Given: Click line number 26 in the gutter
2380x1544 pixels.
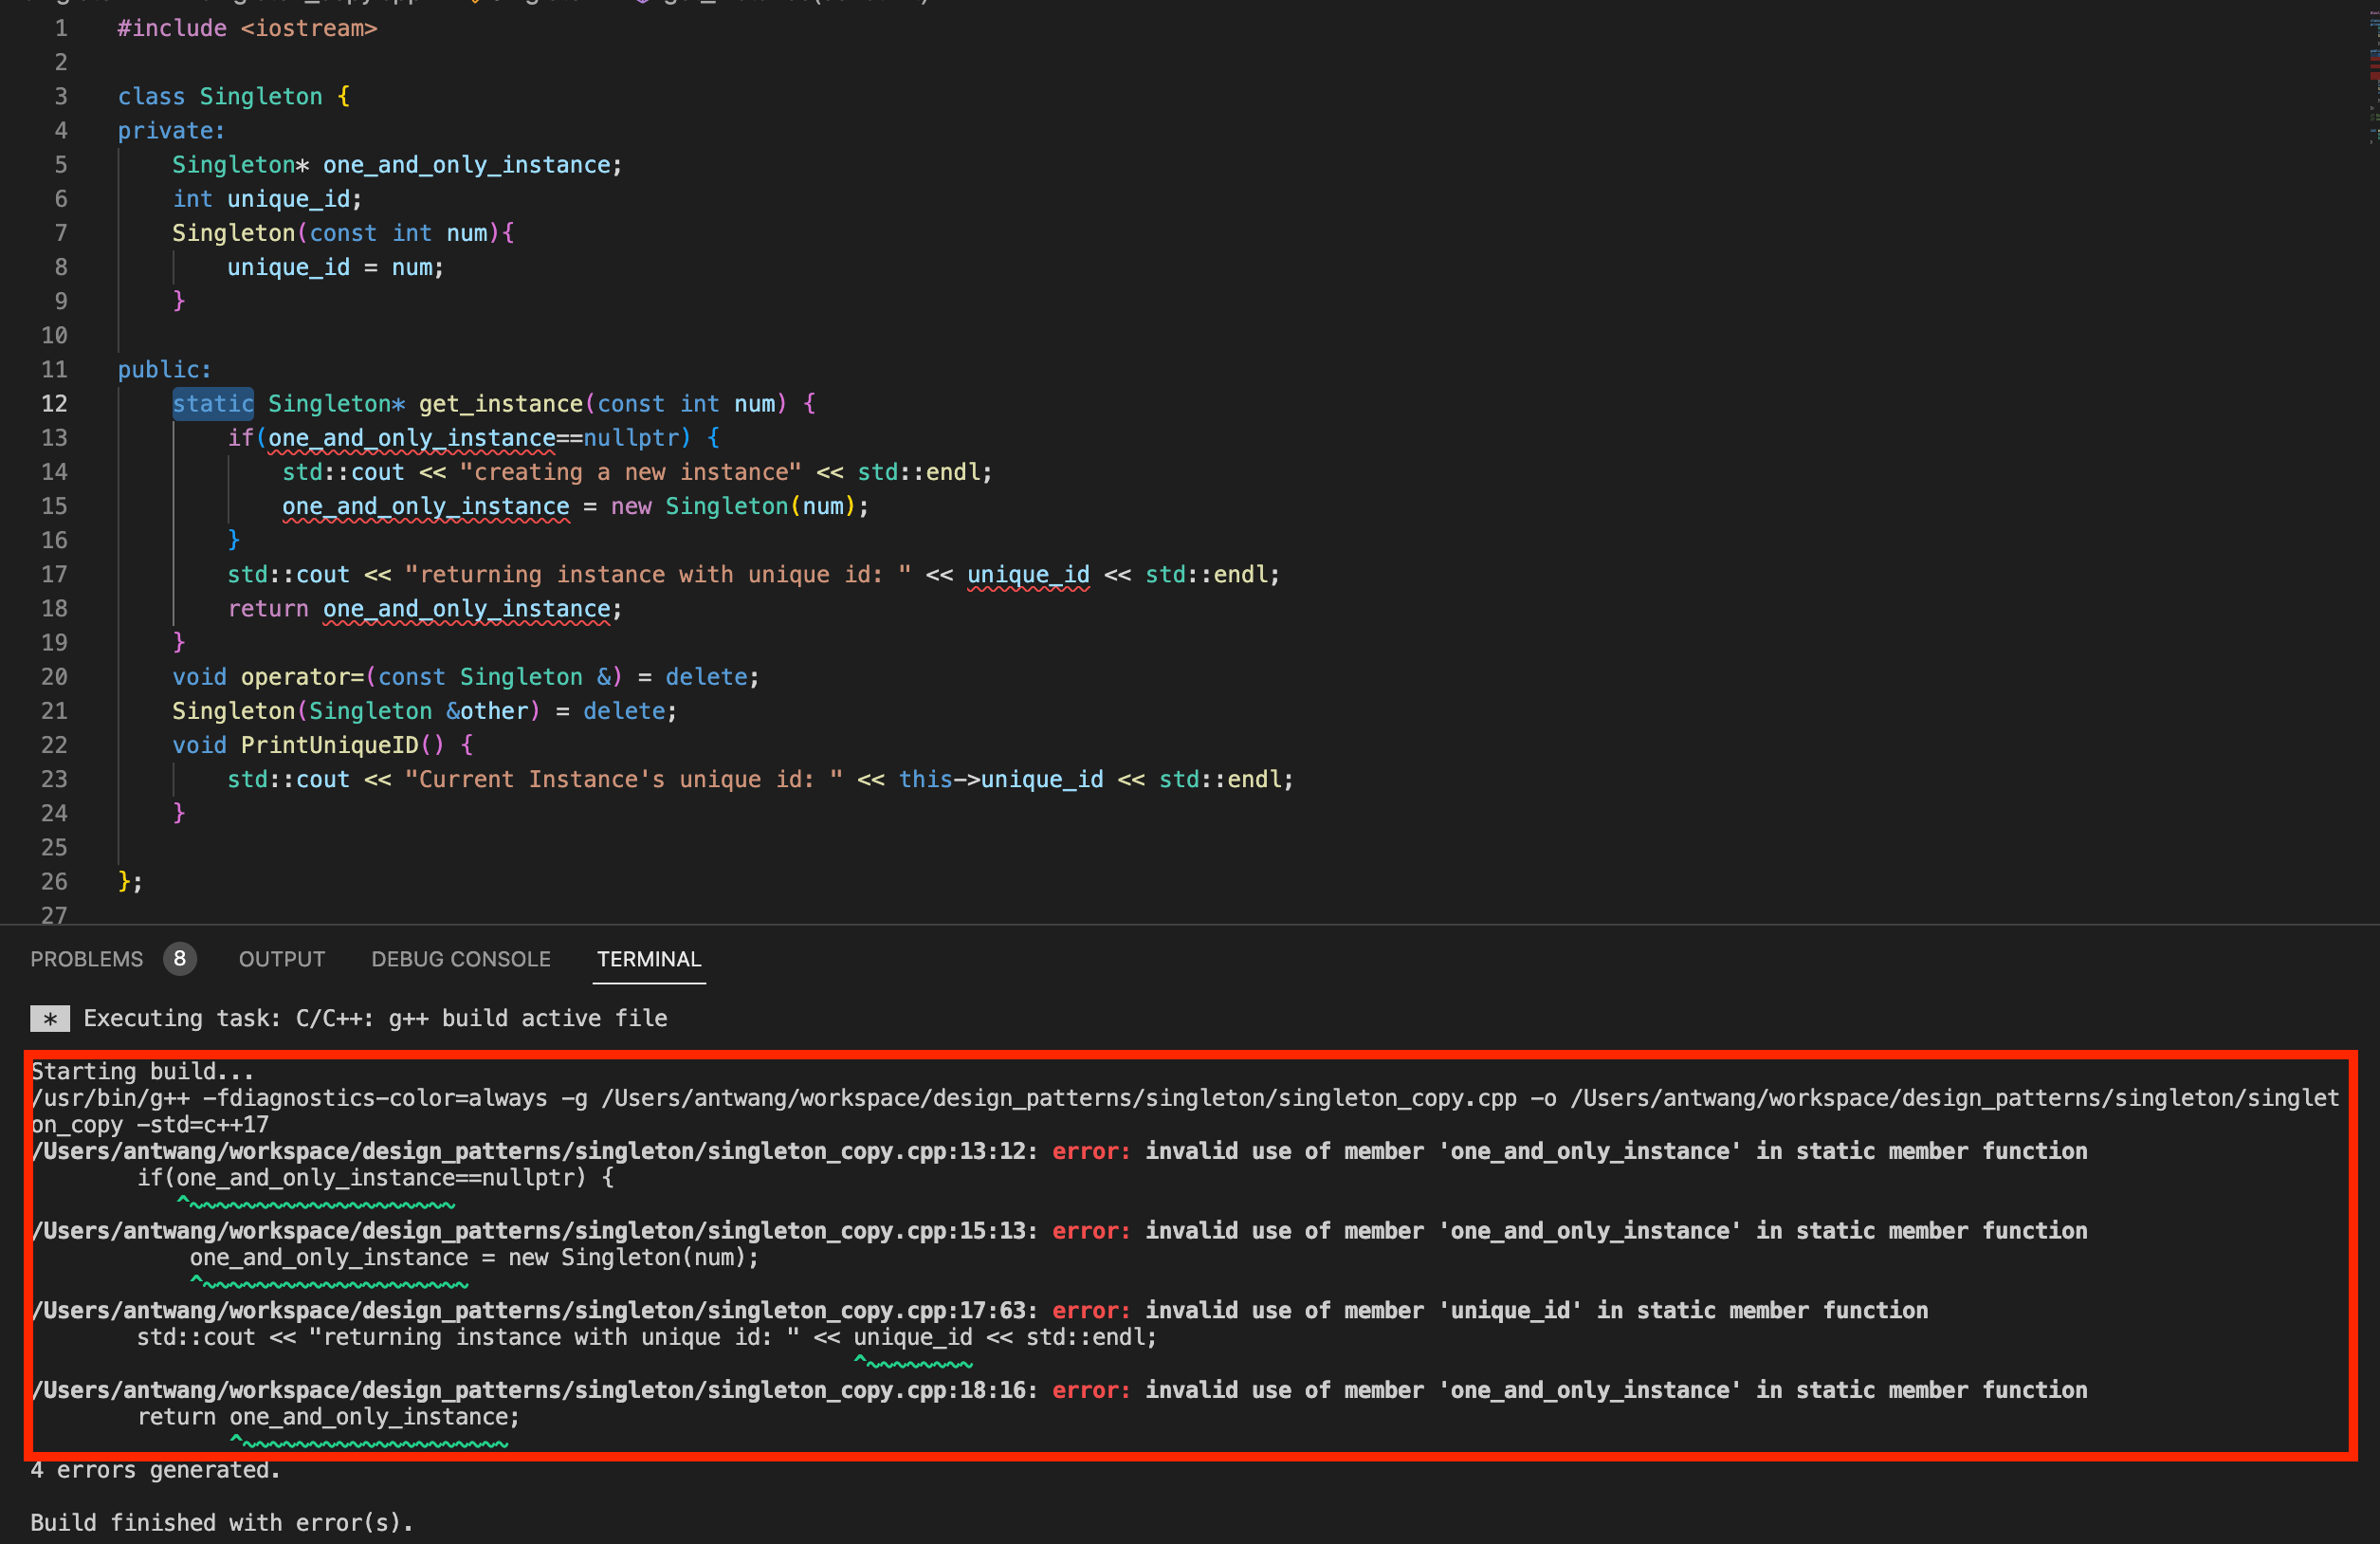Looking at the screenshot, I should coord(54,881).
